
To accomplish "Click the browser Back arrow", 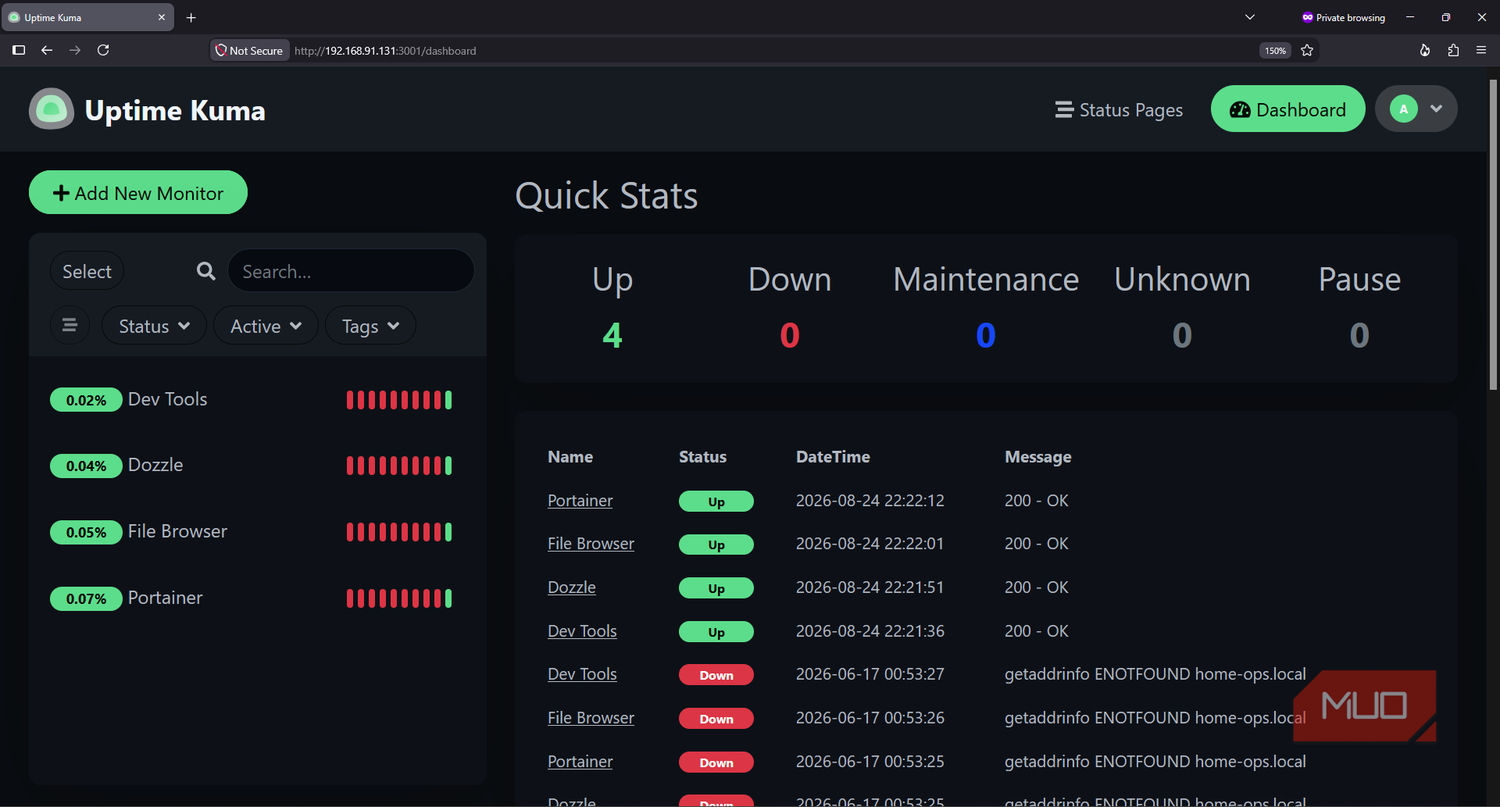I will point(47,50).
